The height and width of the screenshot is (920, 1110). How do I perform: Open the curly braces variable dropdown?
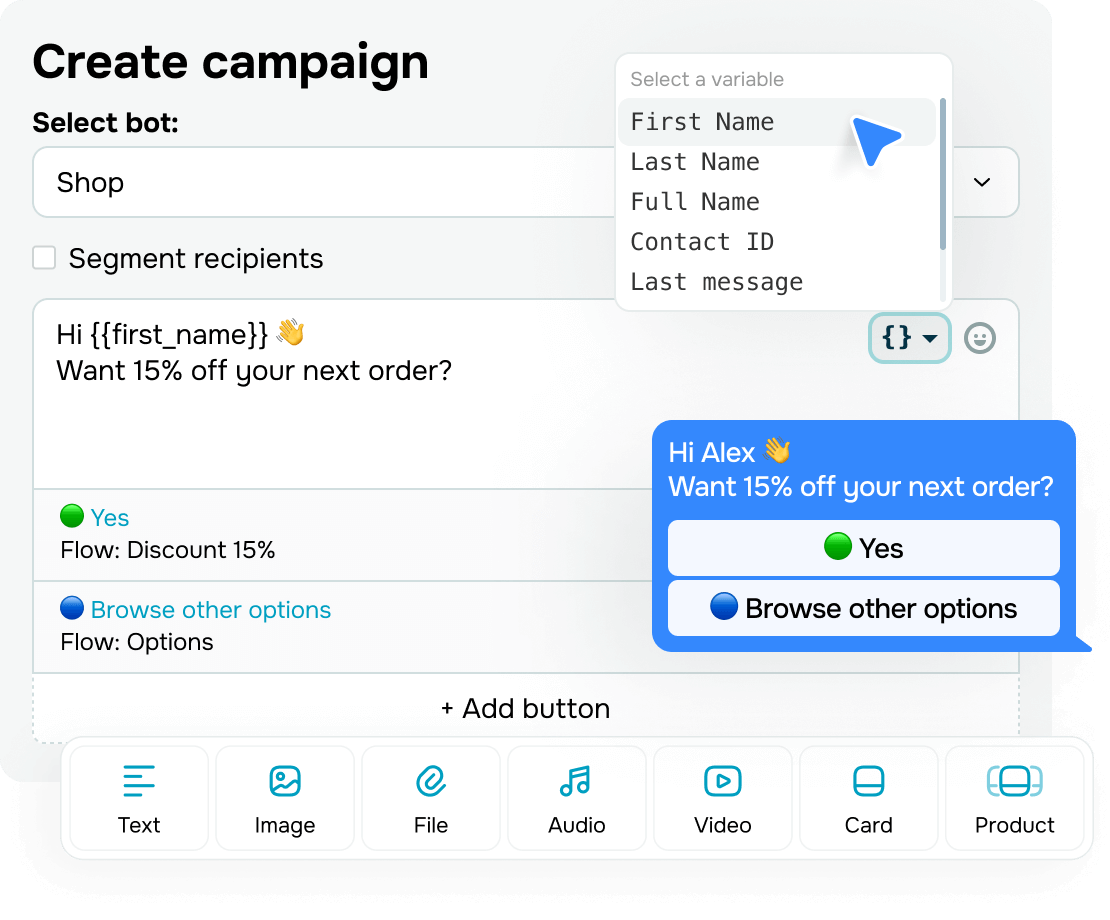(x=909, y=338)
